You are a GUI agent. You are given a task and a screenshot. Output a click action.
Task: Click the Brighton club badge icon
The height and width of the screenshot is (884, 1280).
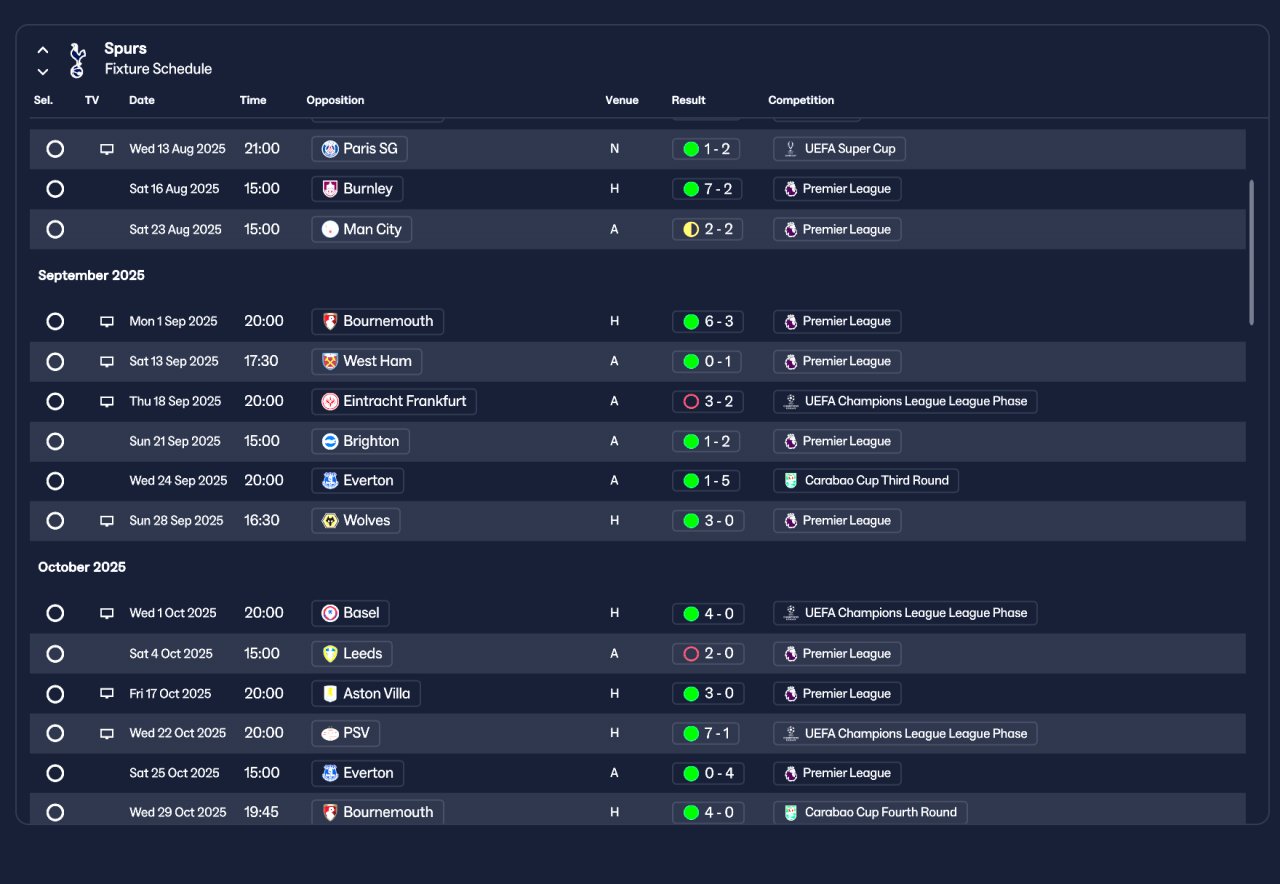click(x=330, y=441)
